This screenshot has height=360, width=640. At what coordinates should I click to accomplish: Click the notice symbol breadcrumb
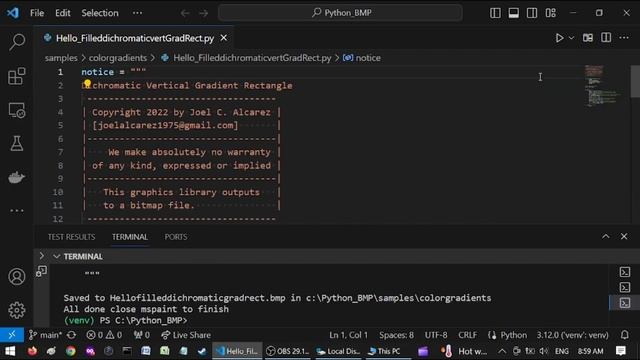(368, 58)
